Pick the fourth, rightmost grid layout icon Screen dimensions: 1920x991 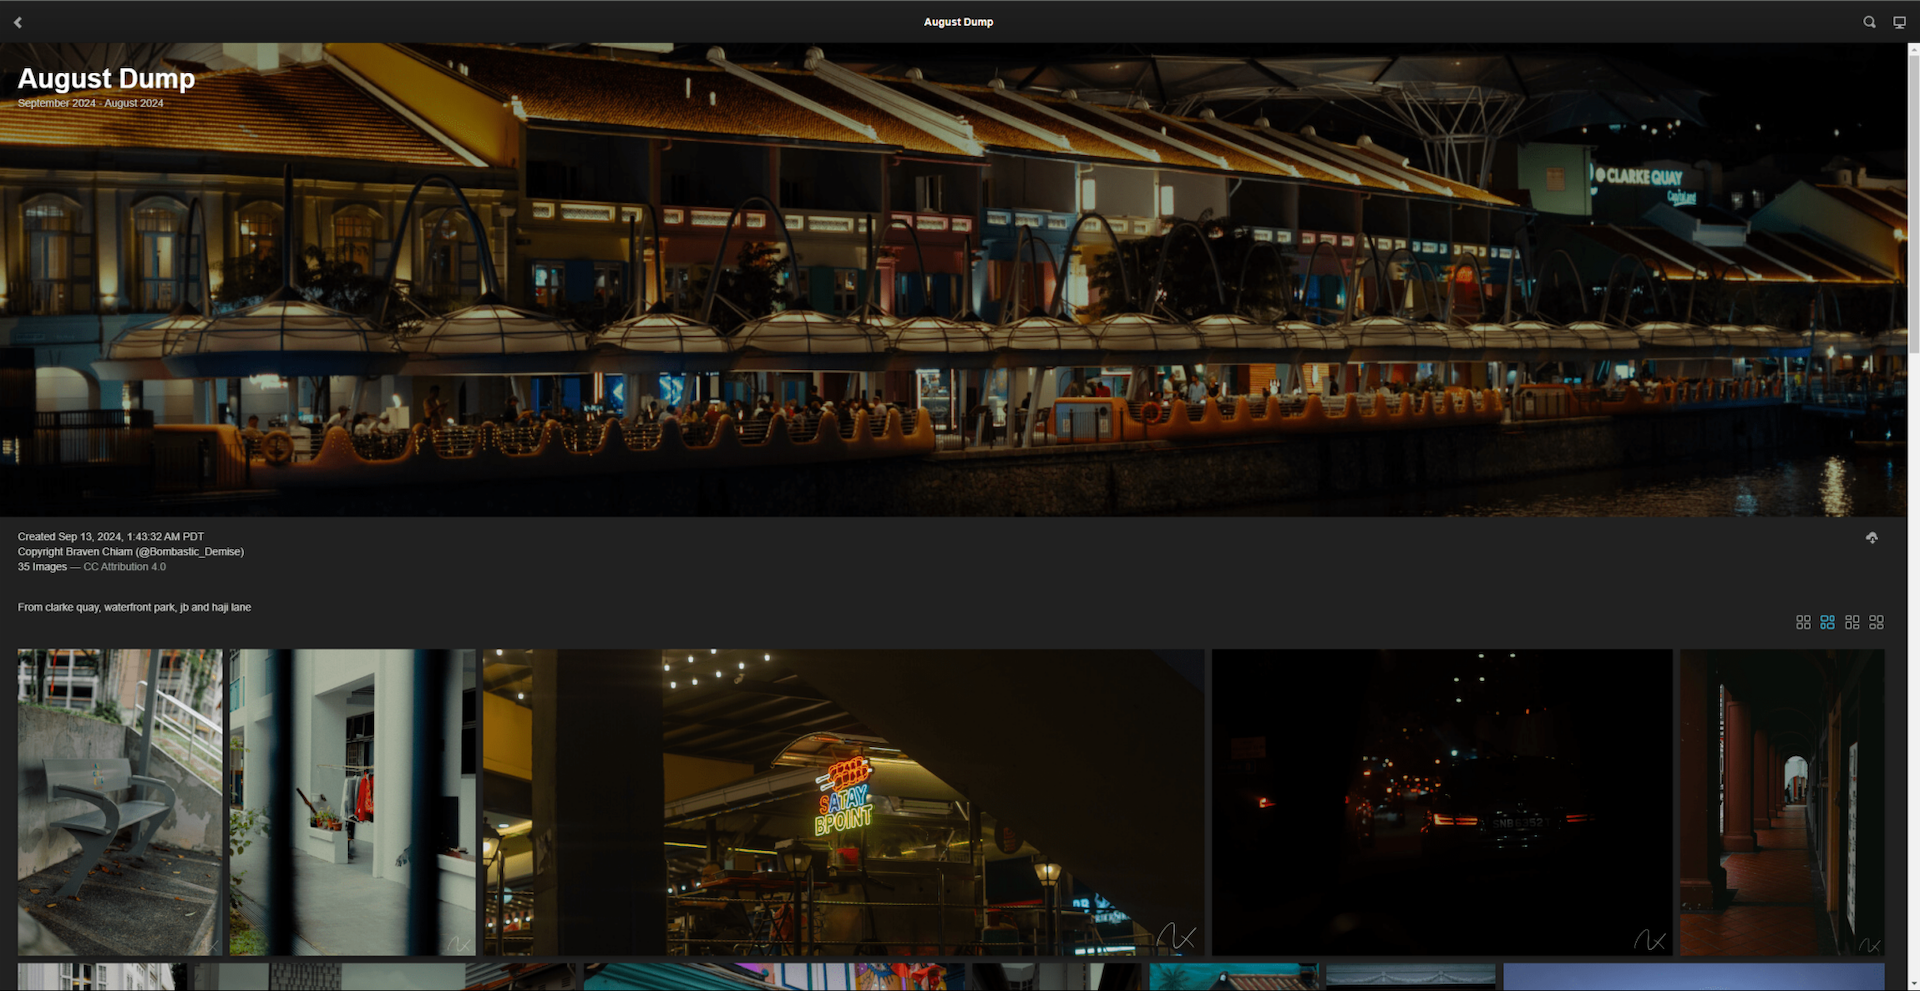point(1876,622)
